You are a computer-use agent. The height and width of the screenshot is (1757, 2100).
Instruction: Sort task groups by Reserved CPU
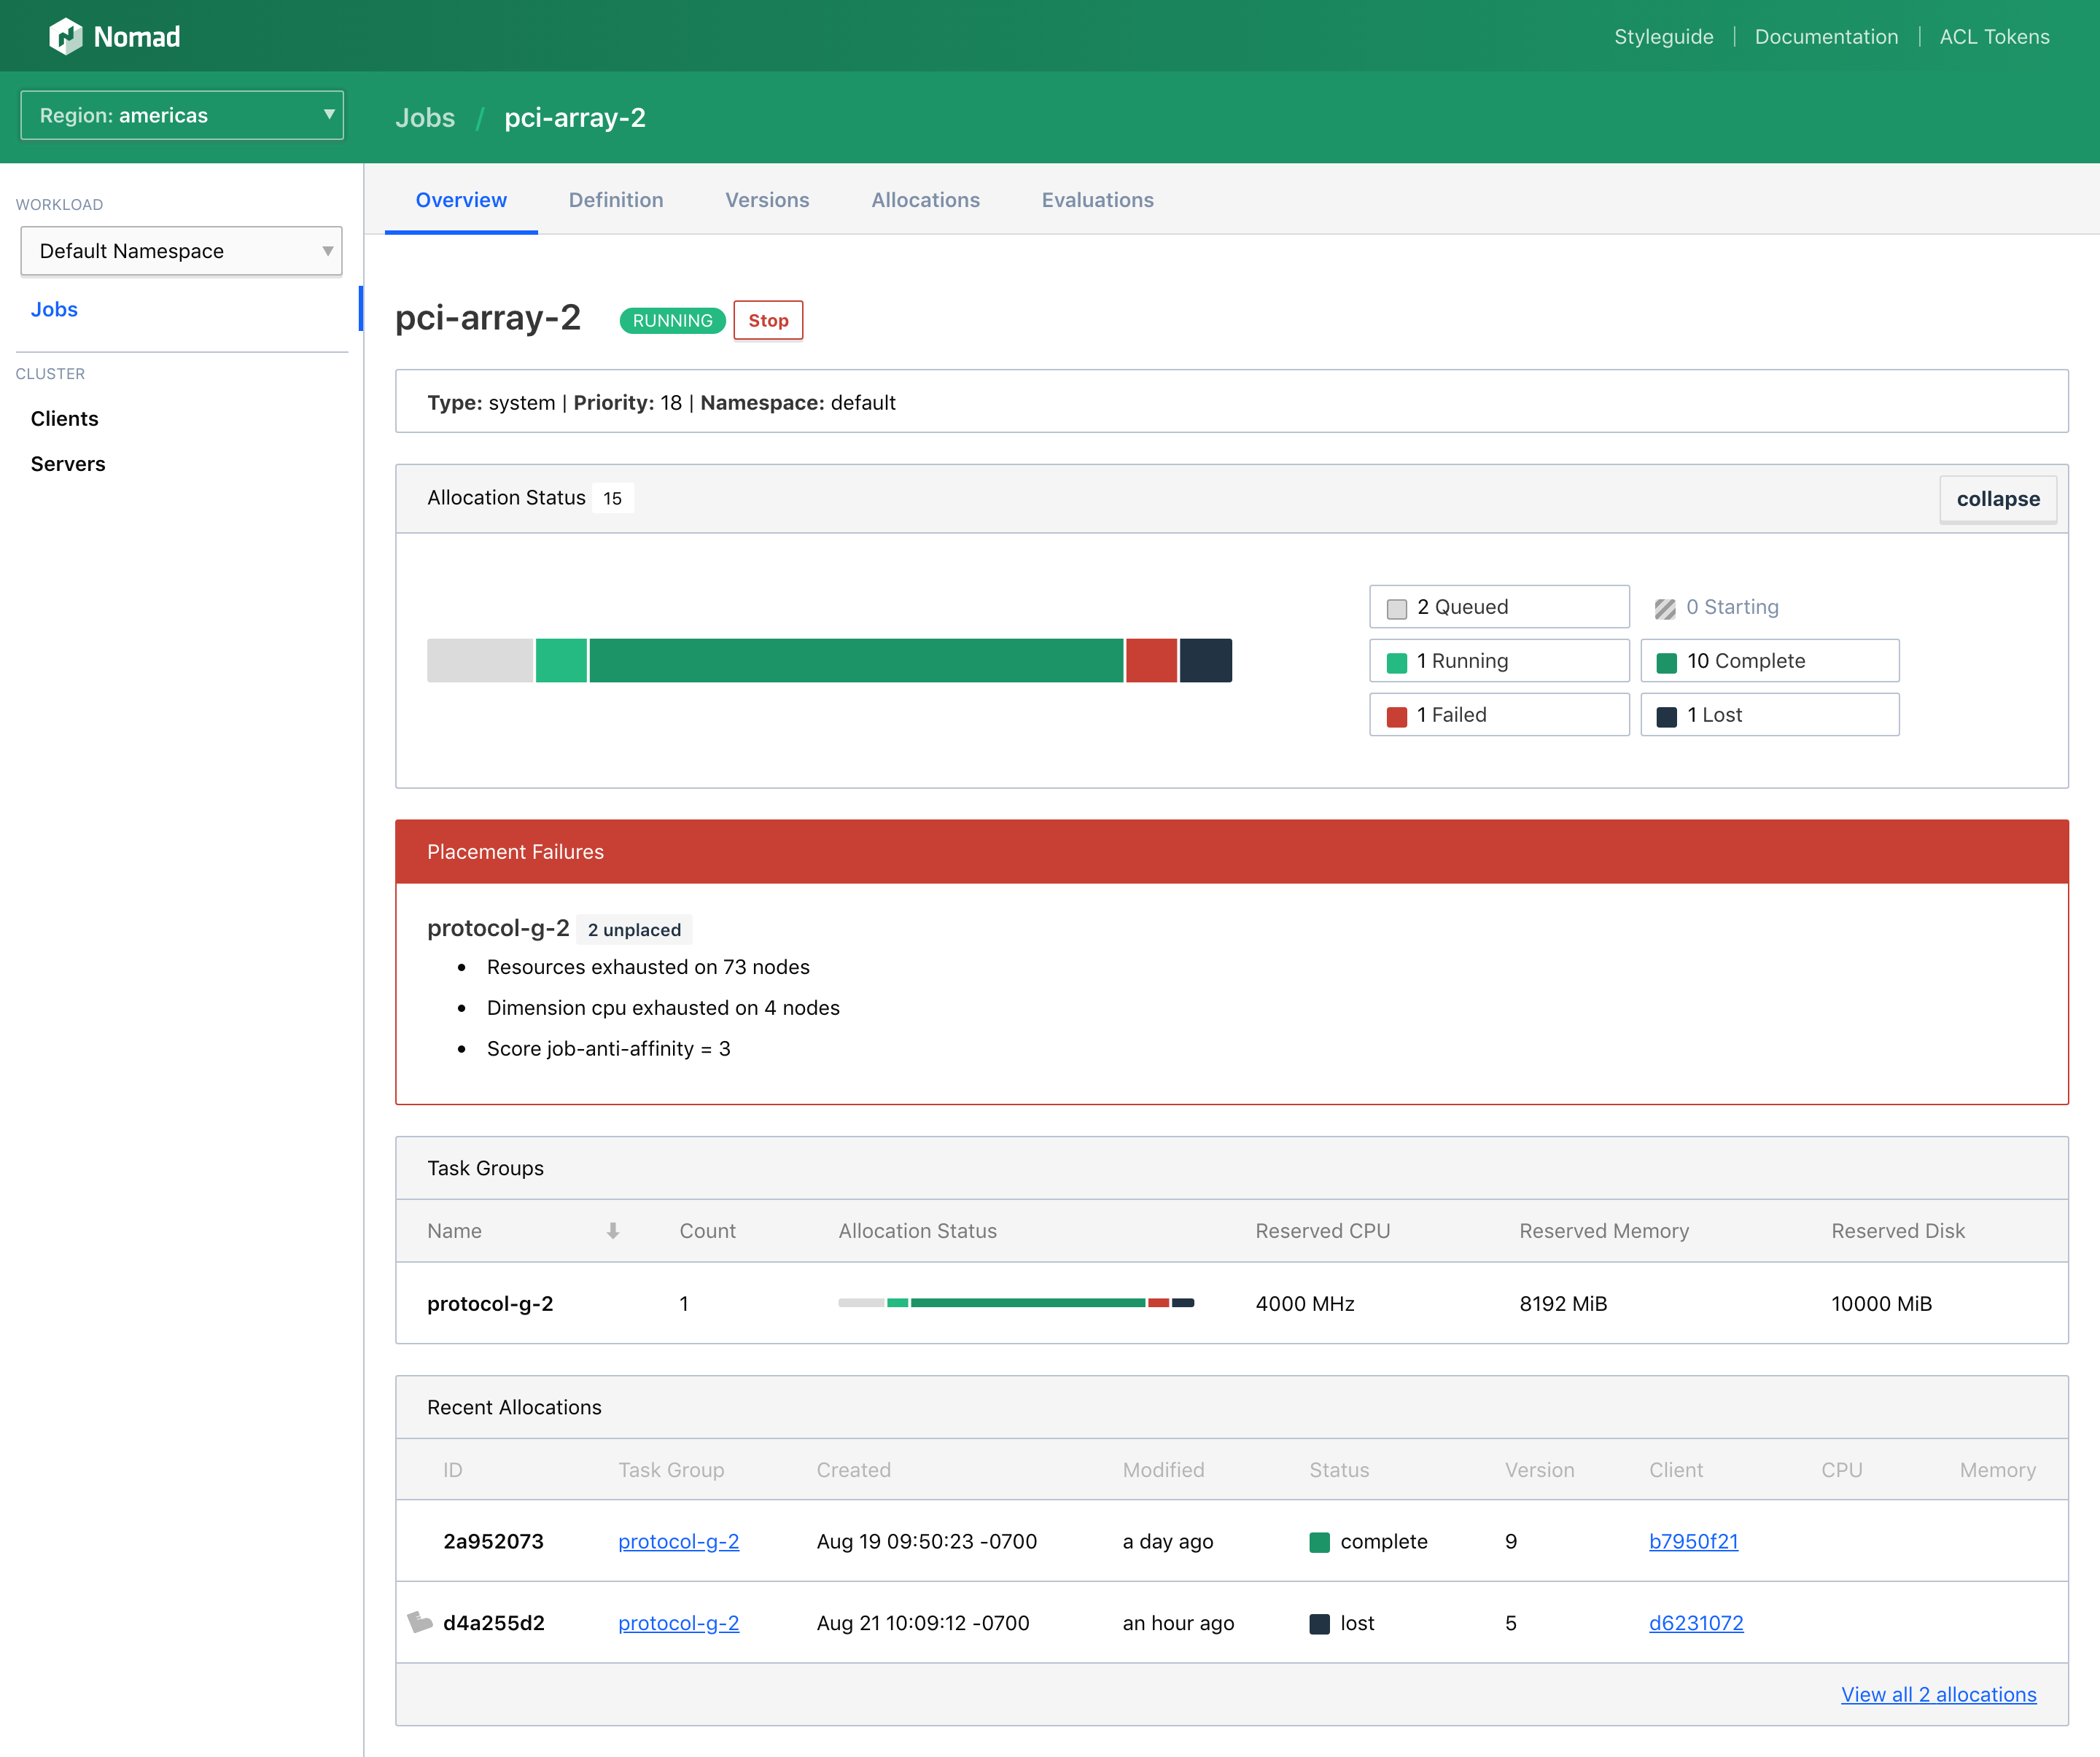[x=1322, y=1231]
